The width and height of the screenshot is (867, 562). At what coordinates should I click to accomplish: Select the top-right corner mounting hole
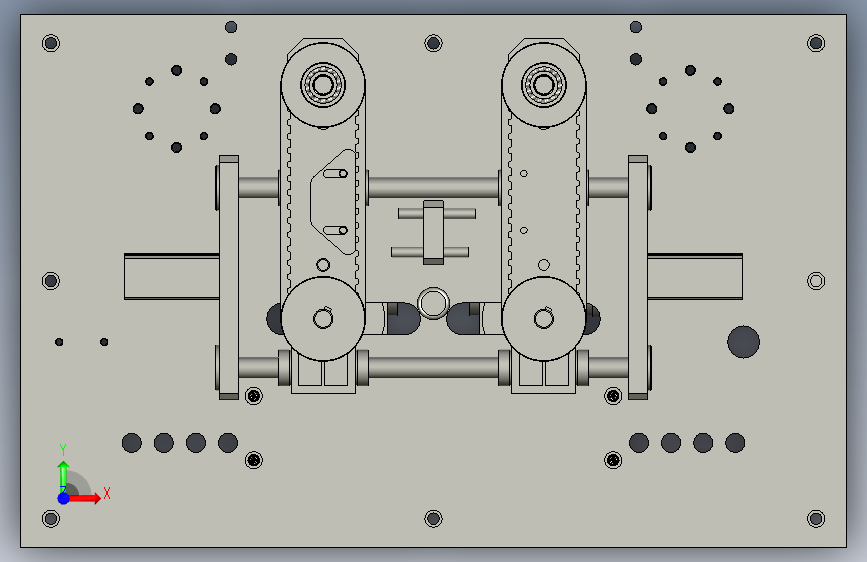tap(816, 43)
